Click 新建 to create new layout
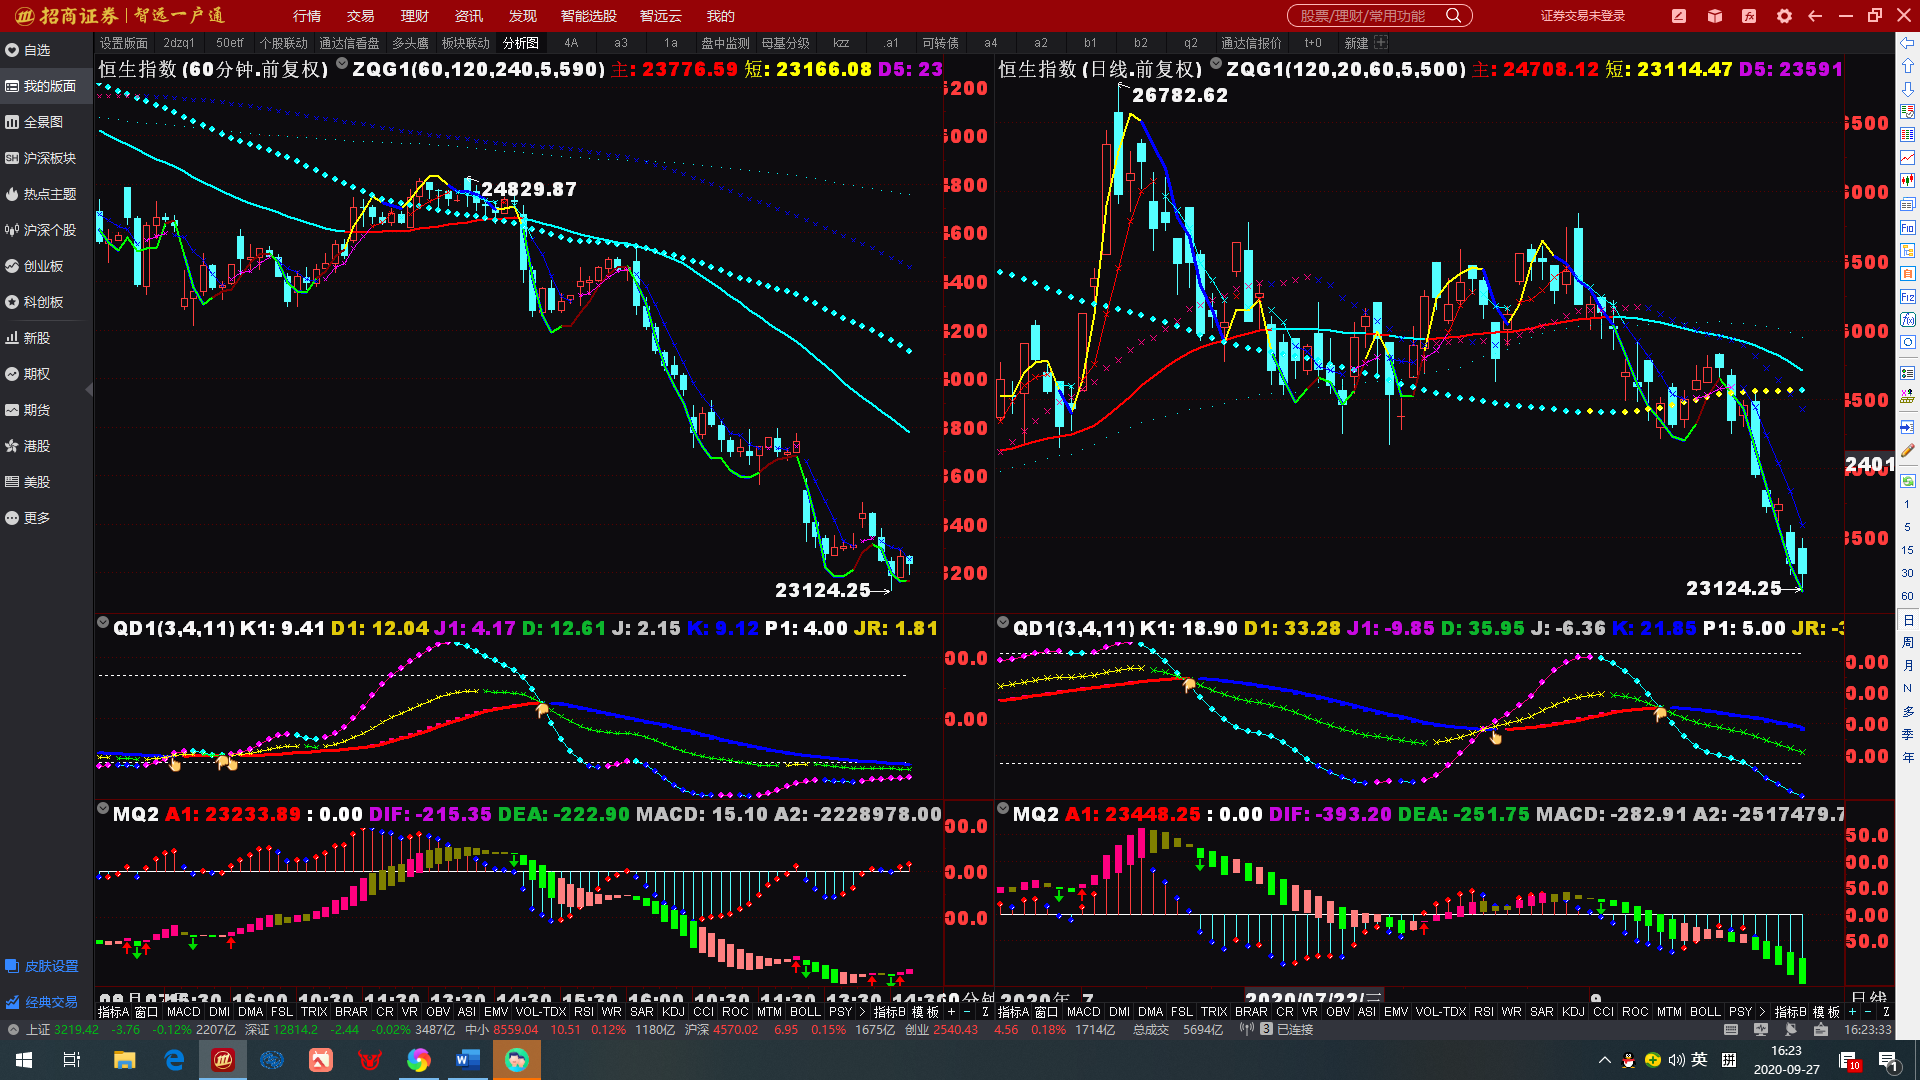The width and height of the screenshot is (1920, 1080). click(1356, 43)
